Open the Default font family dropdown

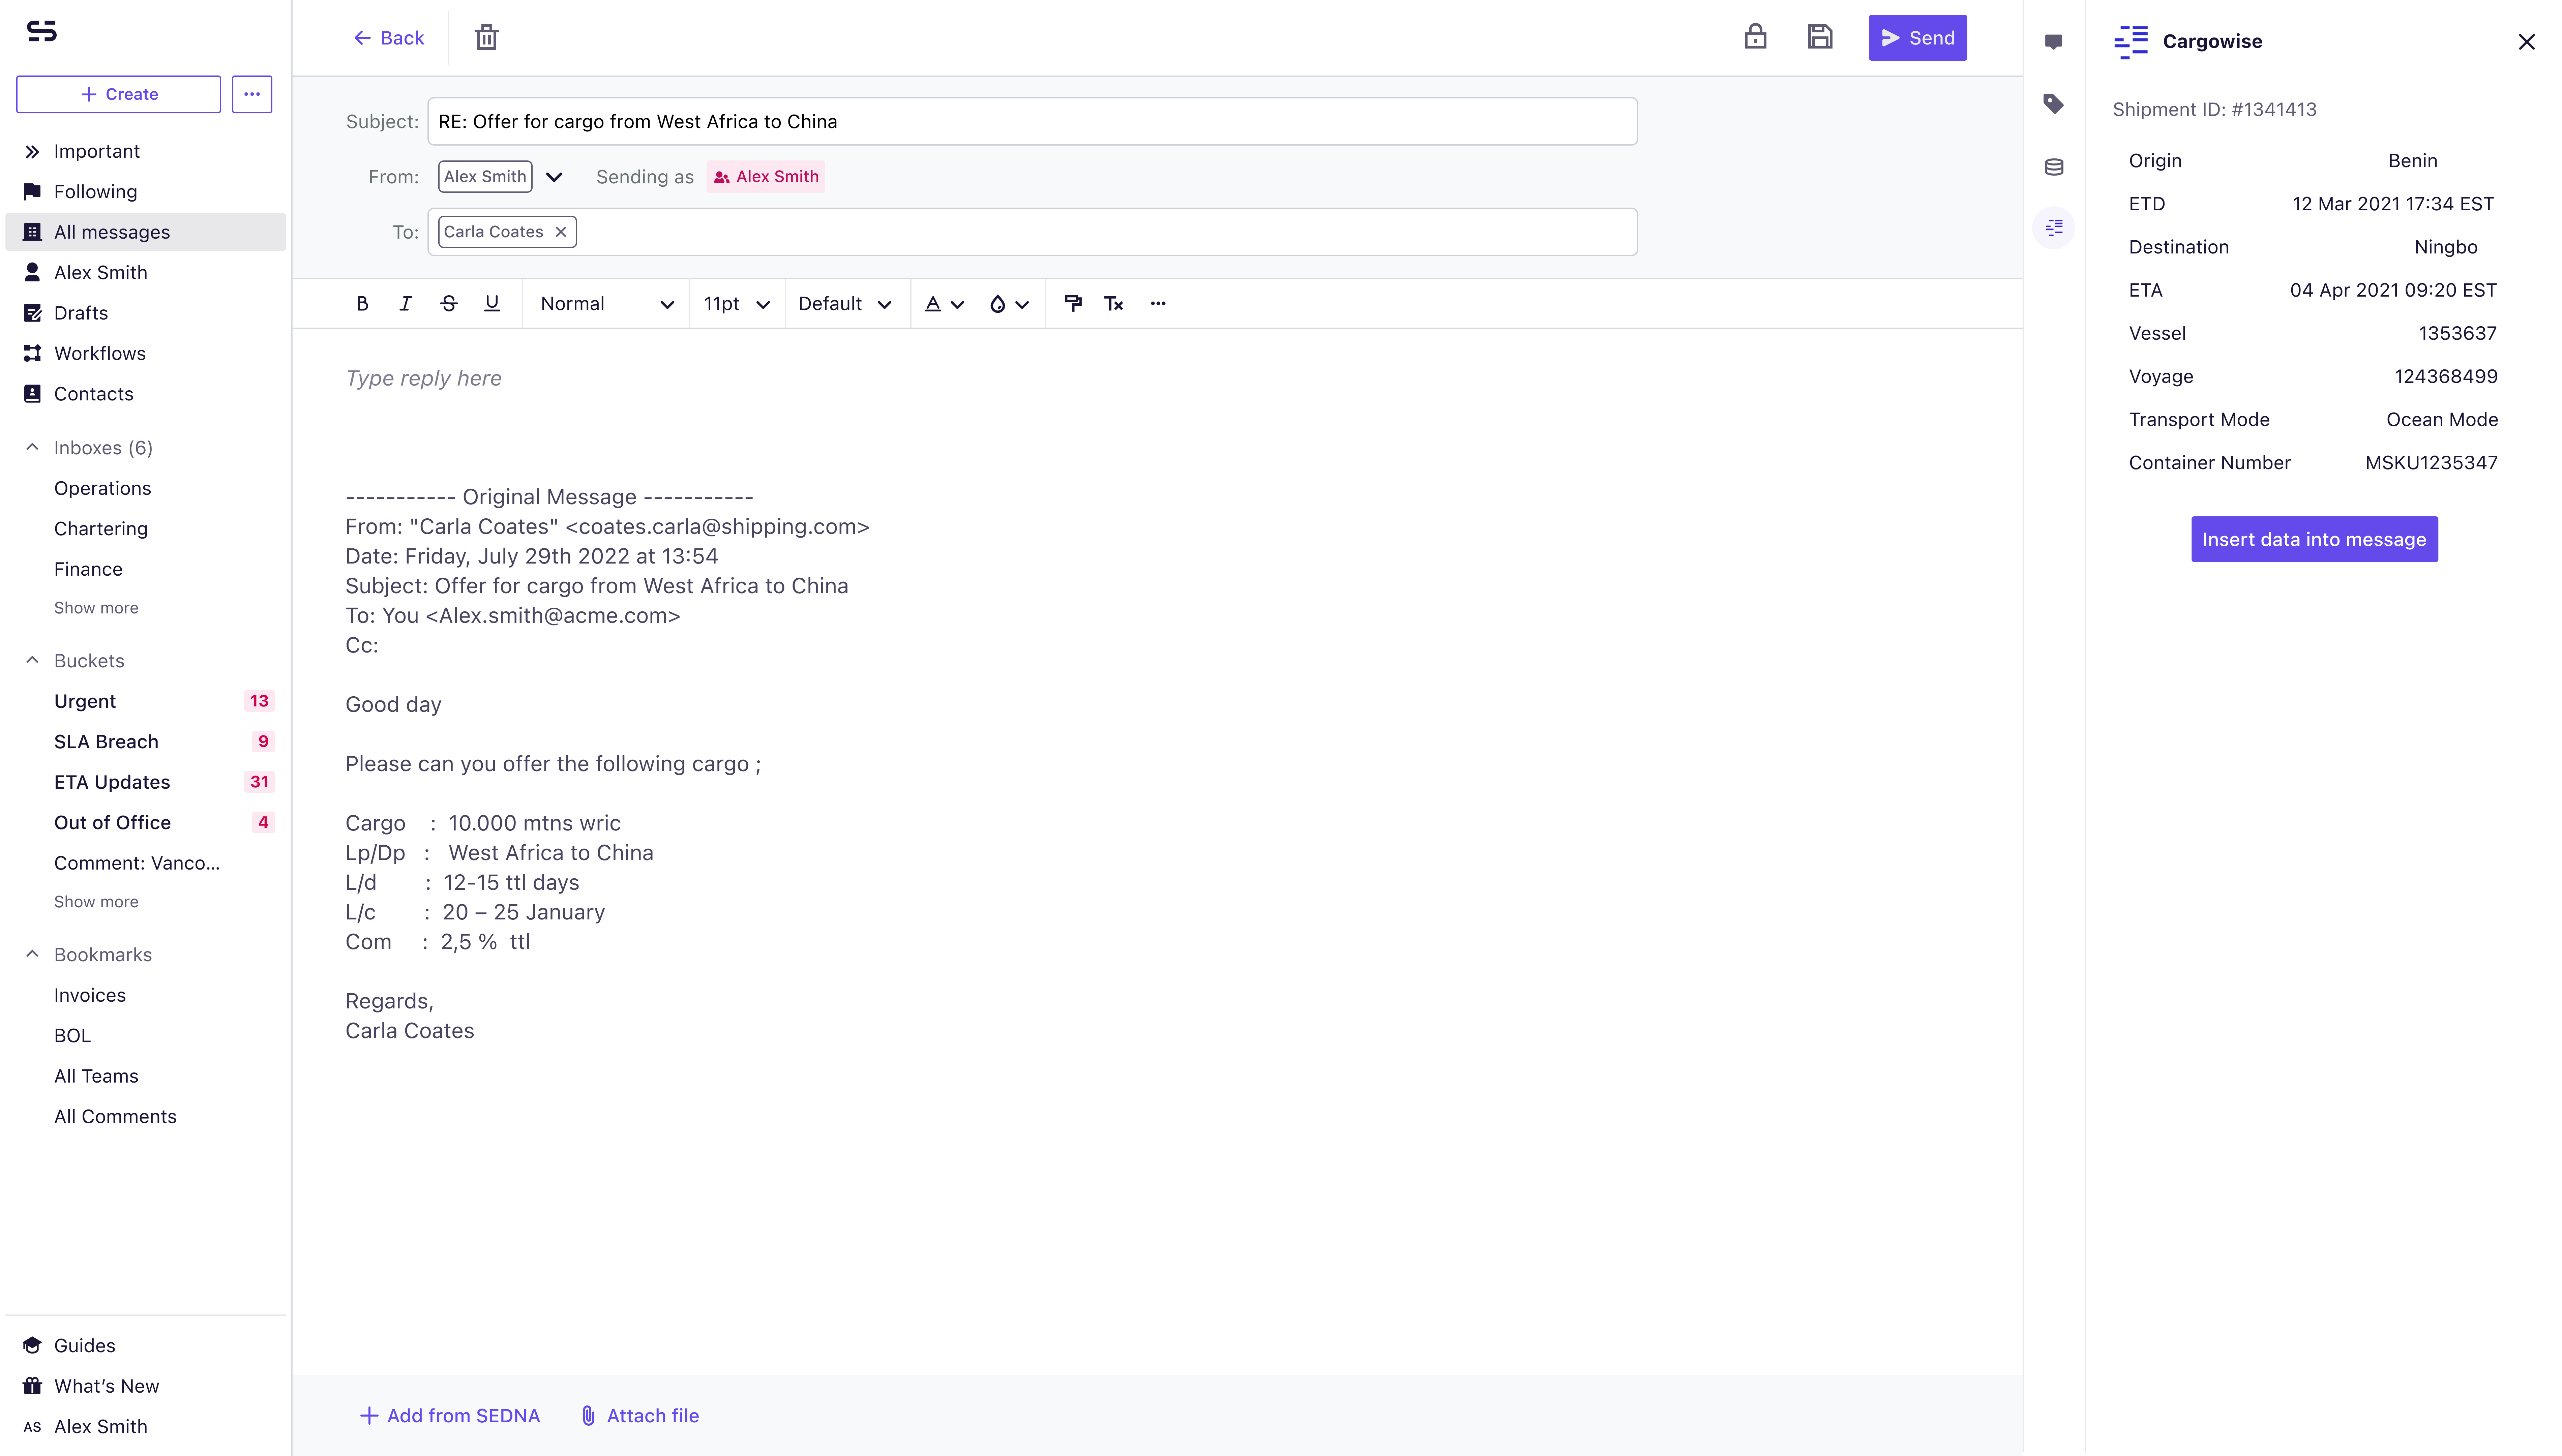coord(845,304)
